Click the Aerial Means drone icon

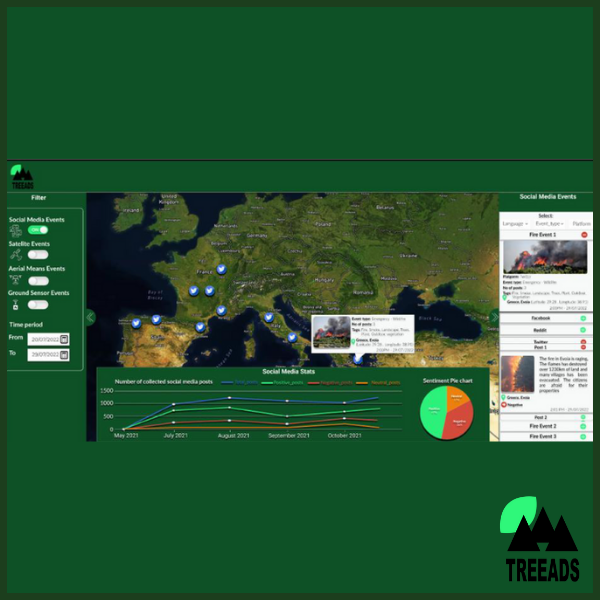(x=15, y=279)
